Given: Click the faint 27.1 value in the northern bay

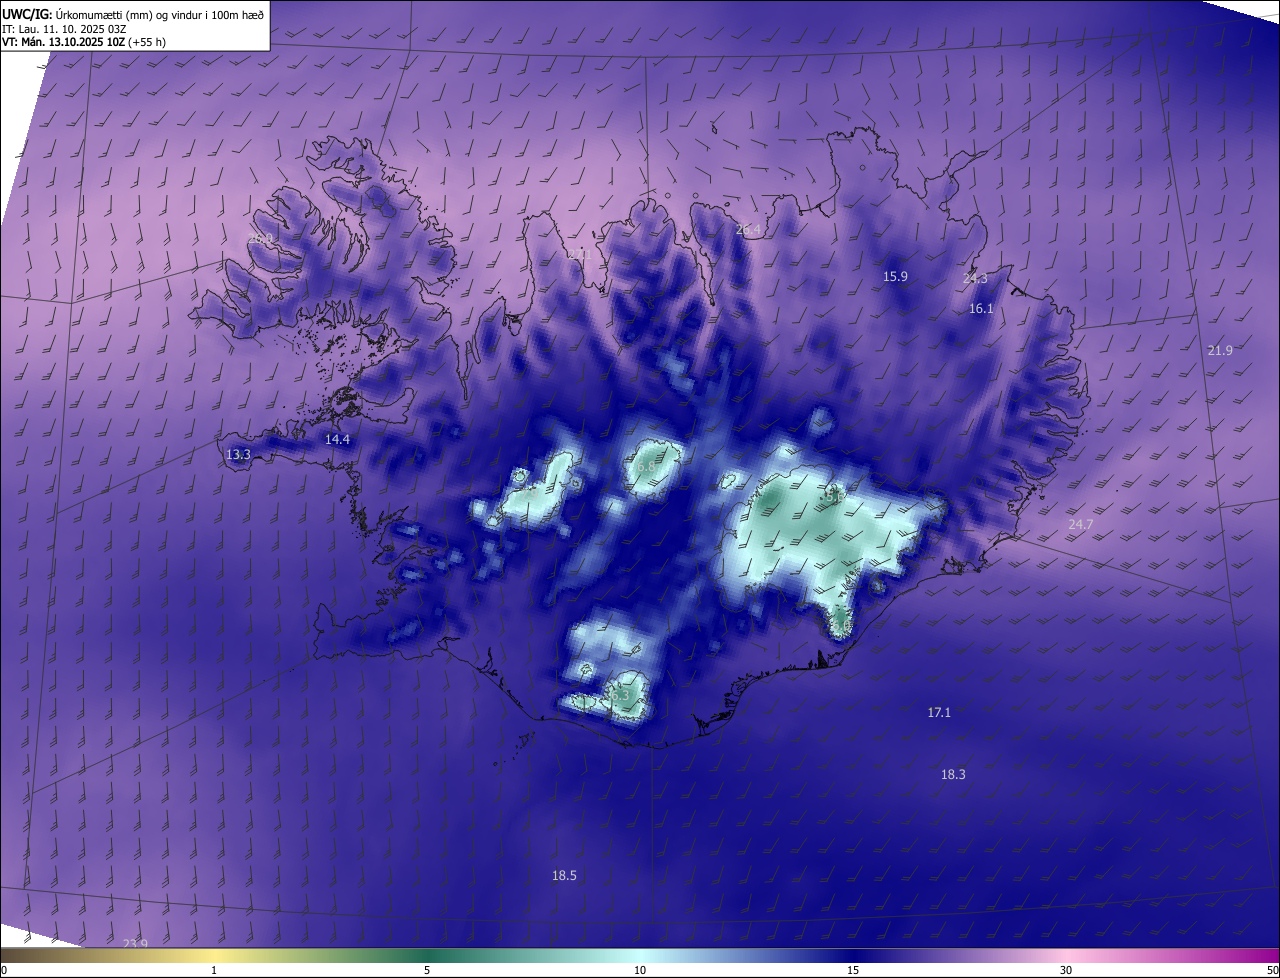Looking at the screenshot, I should [x=580, y=255].
